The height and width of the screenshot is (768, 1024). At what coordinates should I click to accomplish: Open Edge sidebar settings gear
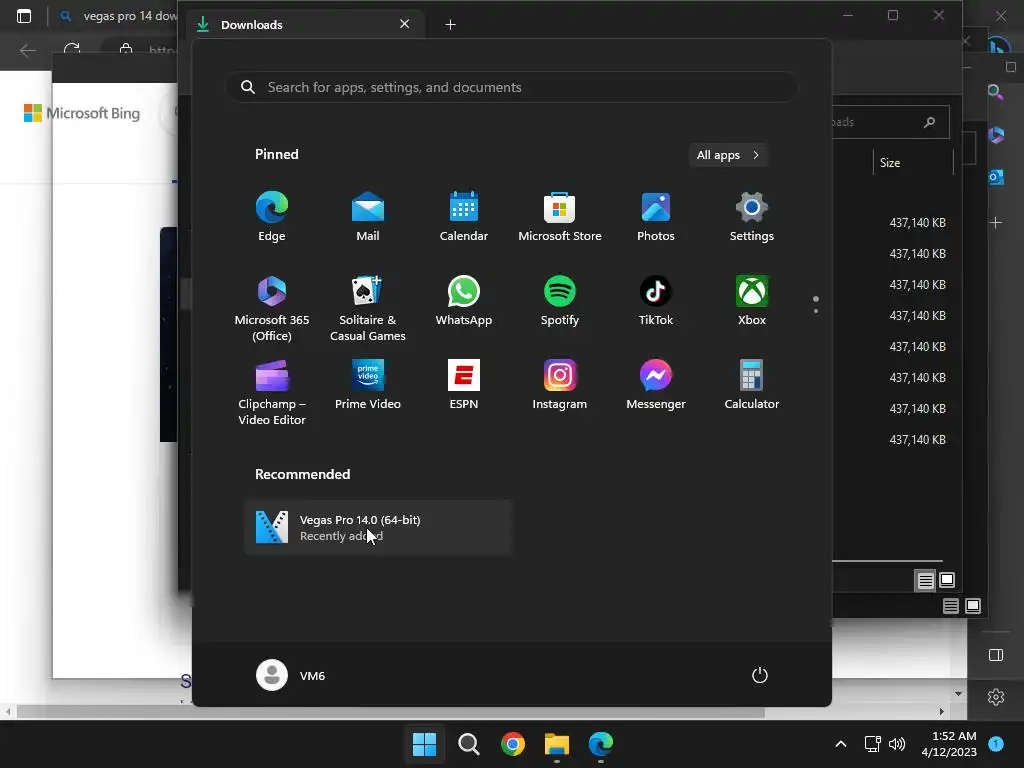(996, 697)
